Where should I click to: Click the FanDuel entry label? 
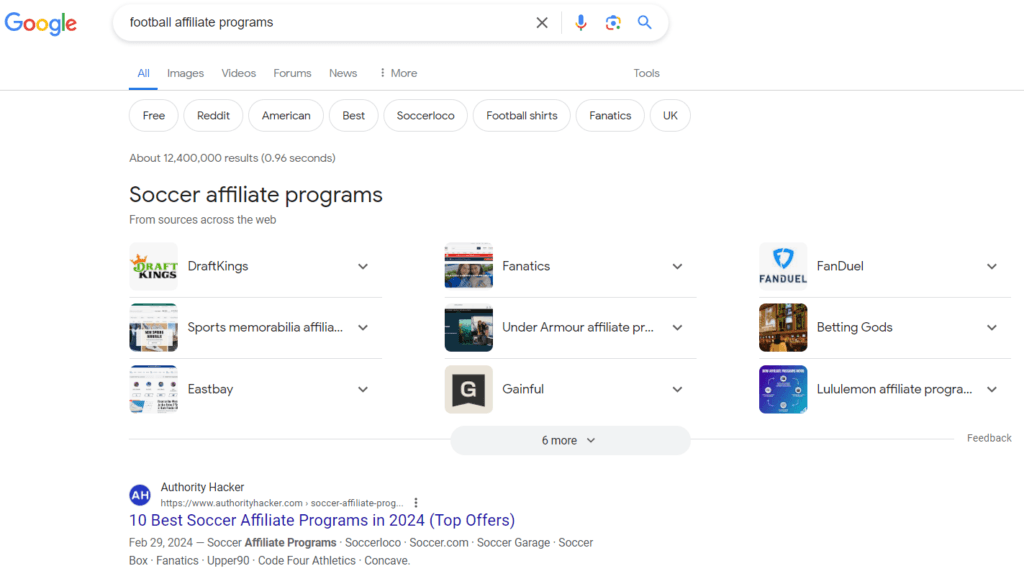pyautogui.click(x=840, y=267)
